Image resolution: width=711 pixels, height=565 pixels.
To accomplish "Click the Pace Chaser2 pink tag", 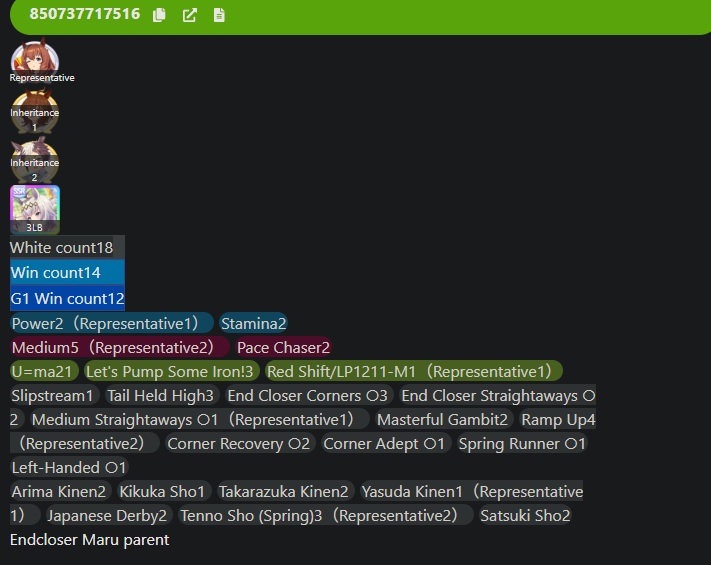I will click(x=283, y=347).
